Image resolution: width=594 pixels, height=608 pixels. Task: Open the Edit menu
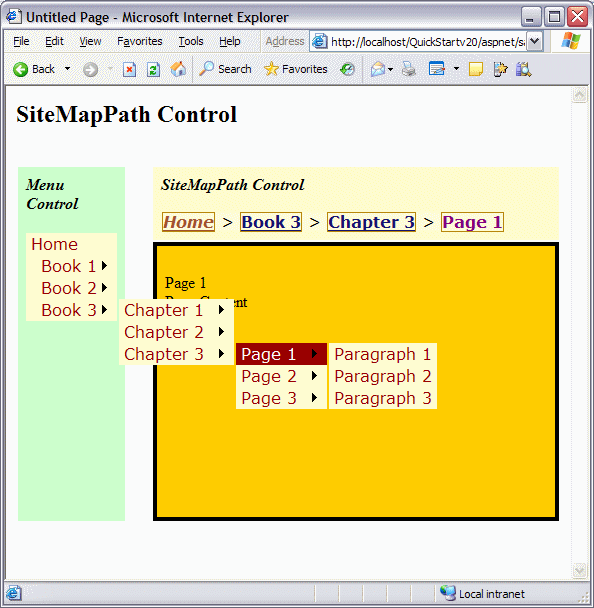pyautogui.click(x=54, y=41)
